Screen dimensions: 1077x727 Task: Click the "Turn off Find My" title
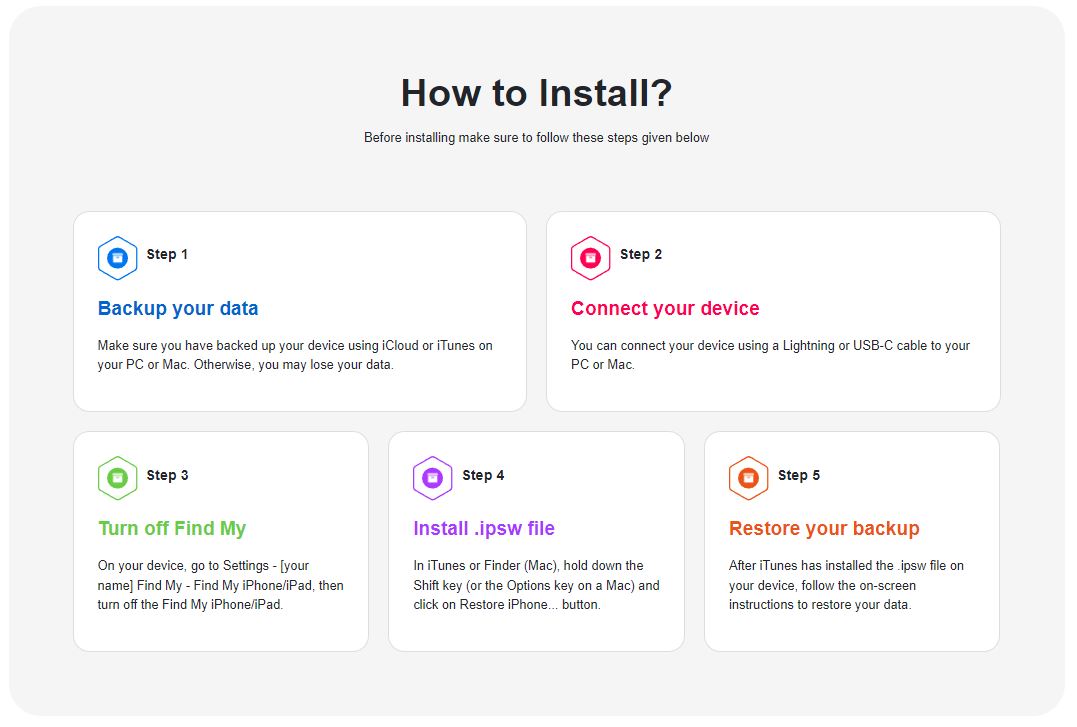172,528
